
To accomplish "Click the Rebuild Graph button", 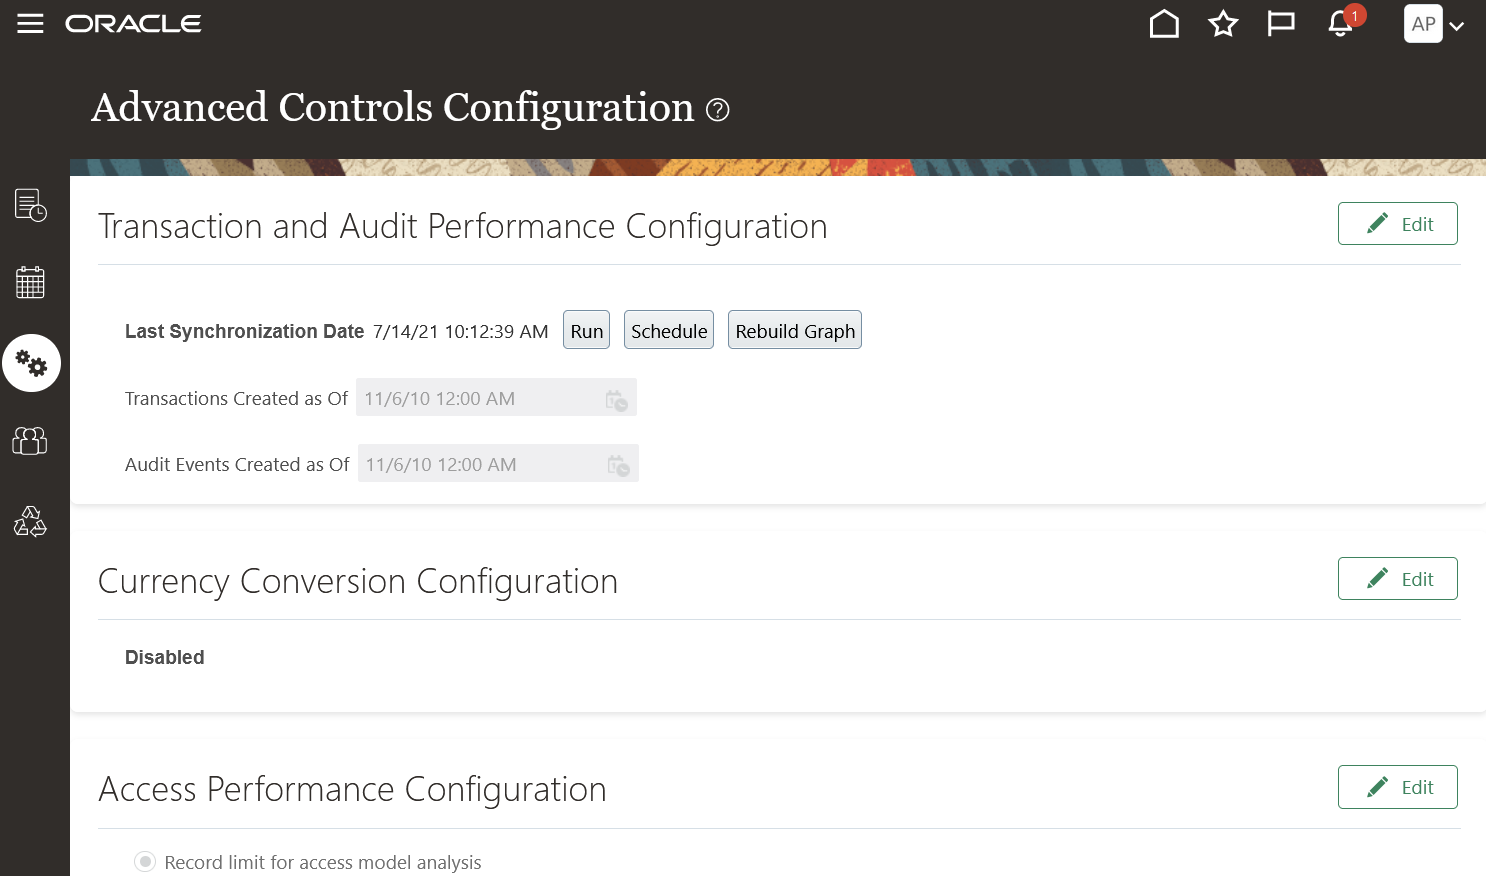I will (x=795, y=331).
